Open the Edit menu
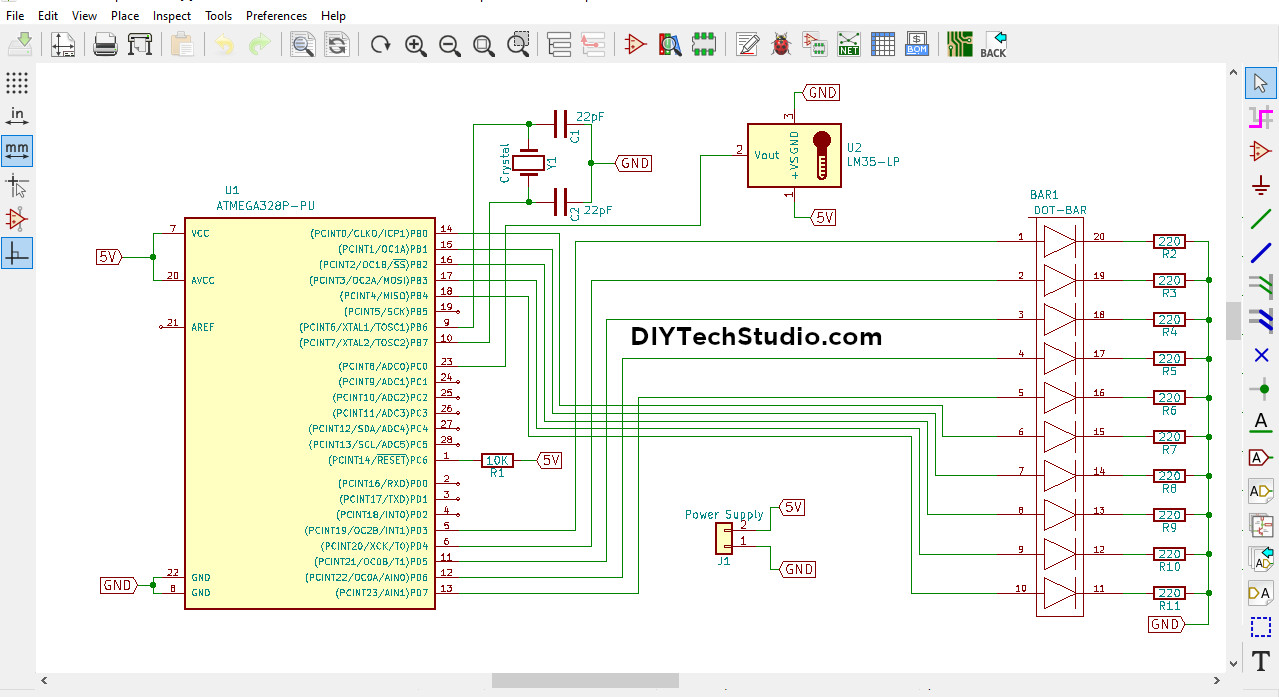Viewport: 1279px width, 697px height. click(48, 16)
